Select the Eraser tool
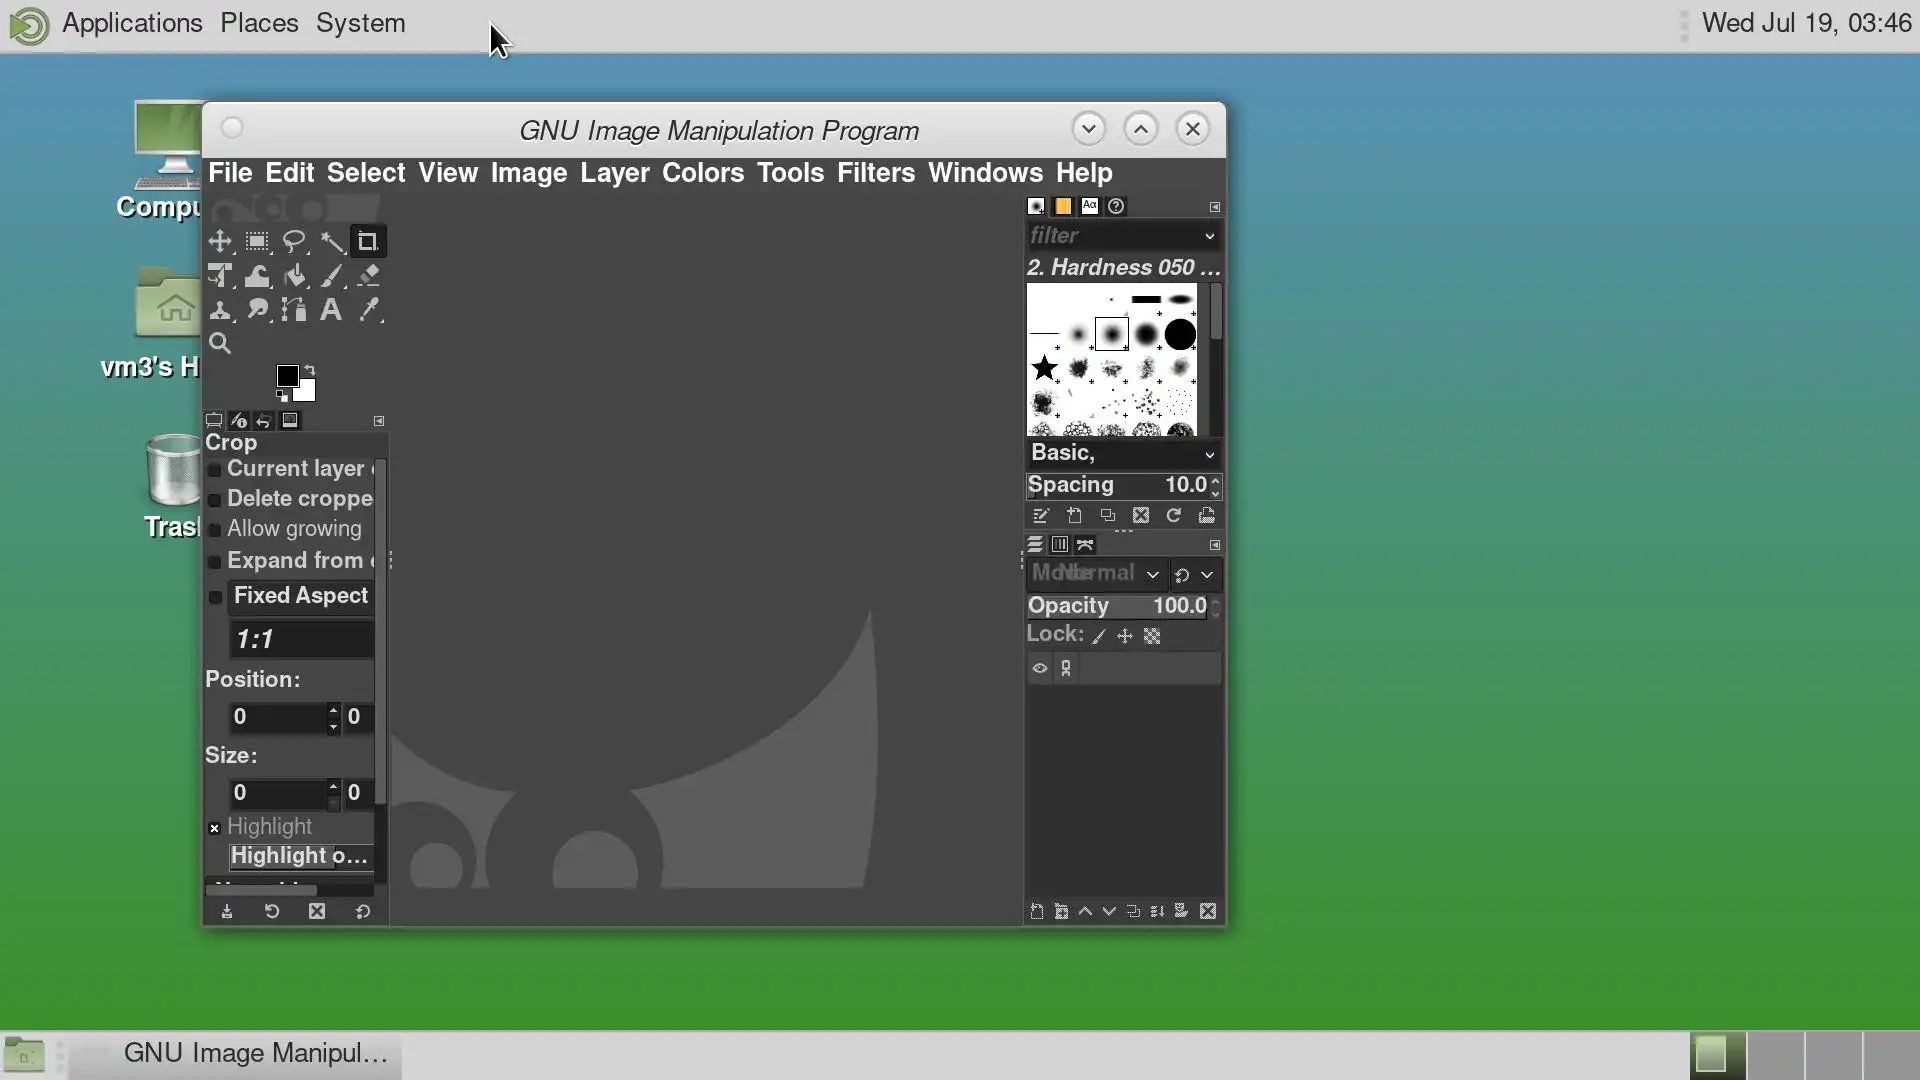 369,276
